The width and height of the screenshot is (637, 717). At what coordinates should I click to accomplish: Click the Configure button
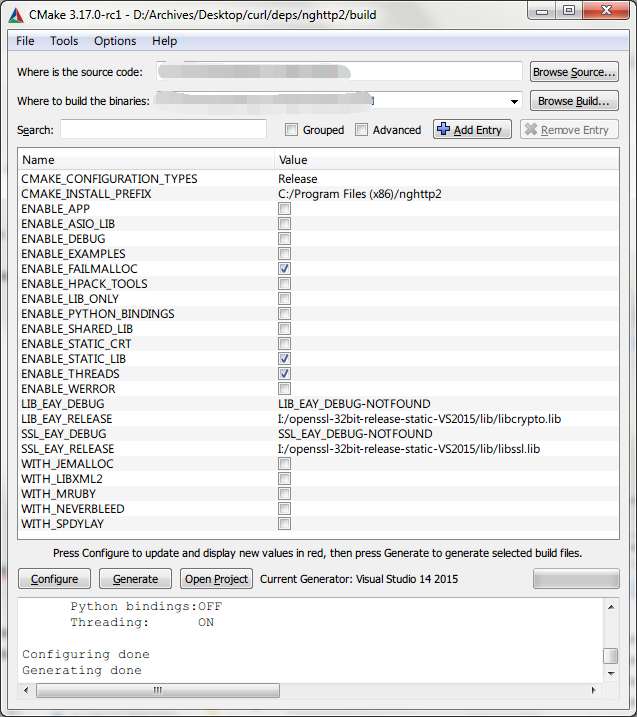[x=54, y=579]
